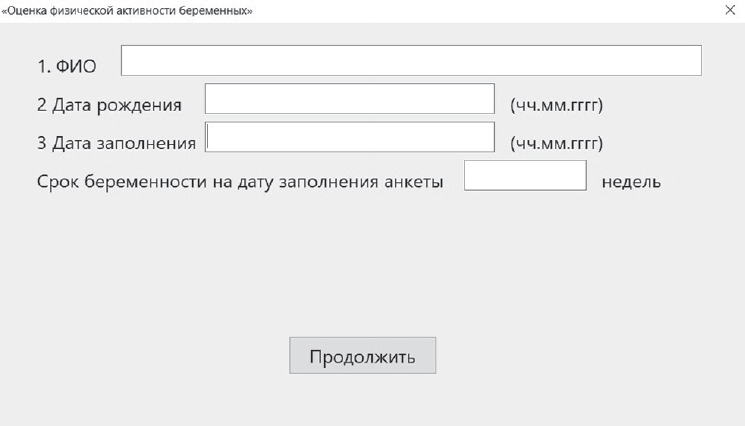Click the word 'анкеты' in the term label
The width and height of the screenshot is (745, 426).
click(x=410, y=183)
